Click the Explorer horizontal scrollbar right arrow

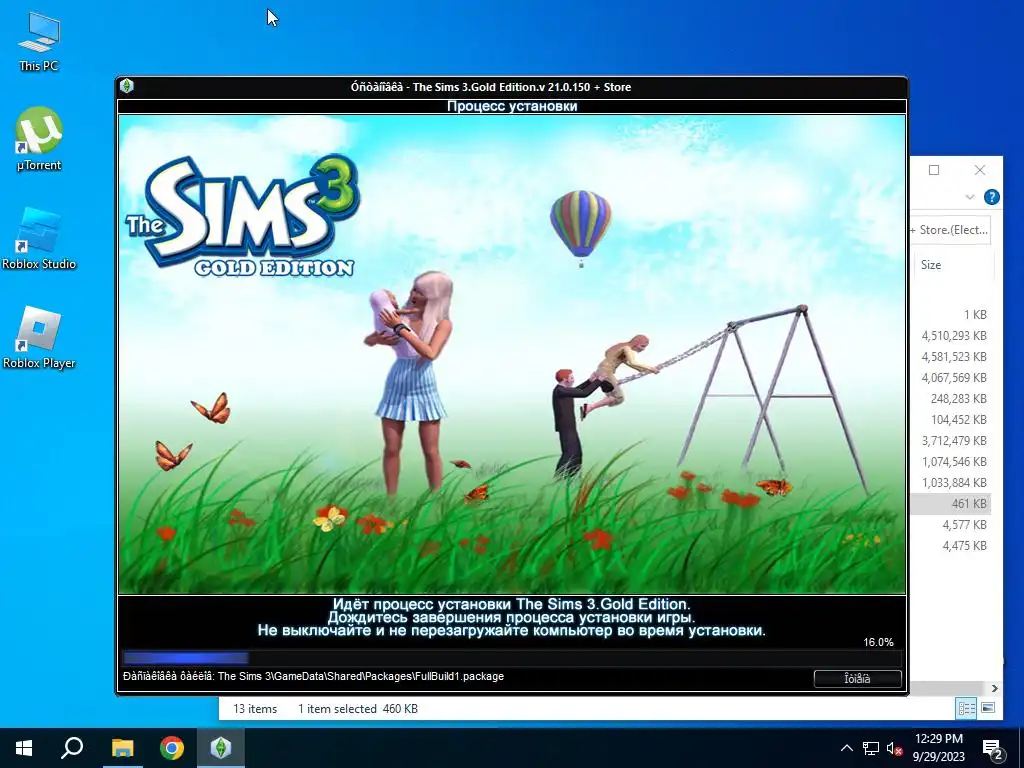click(x=995, y=688)
